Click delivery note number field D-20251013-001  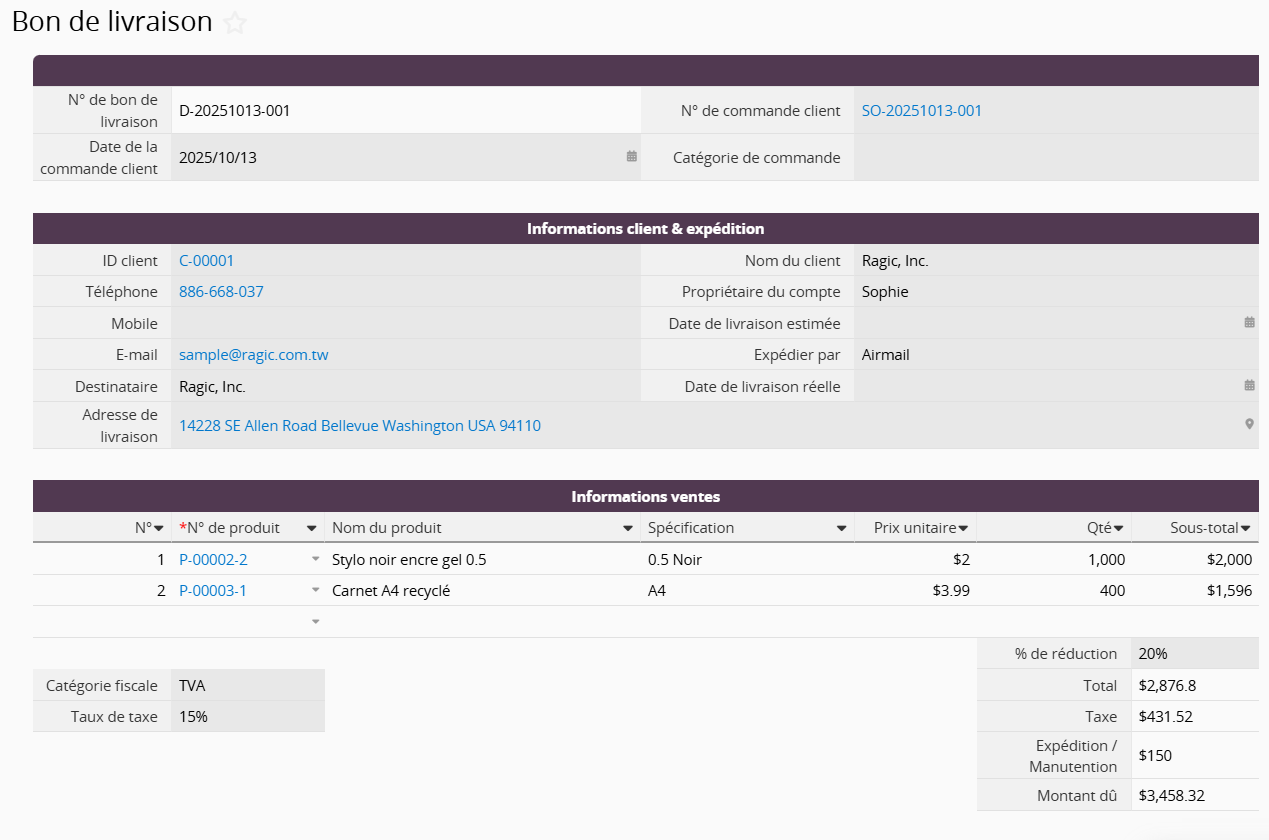tap(405, 111)
